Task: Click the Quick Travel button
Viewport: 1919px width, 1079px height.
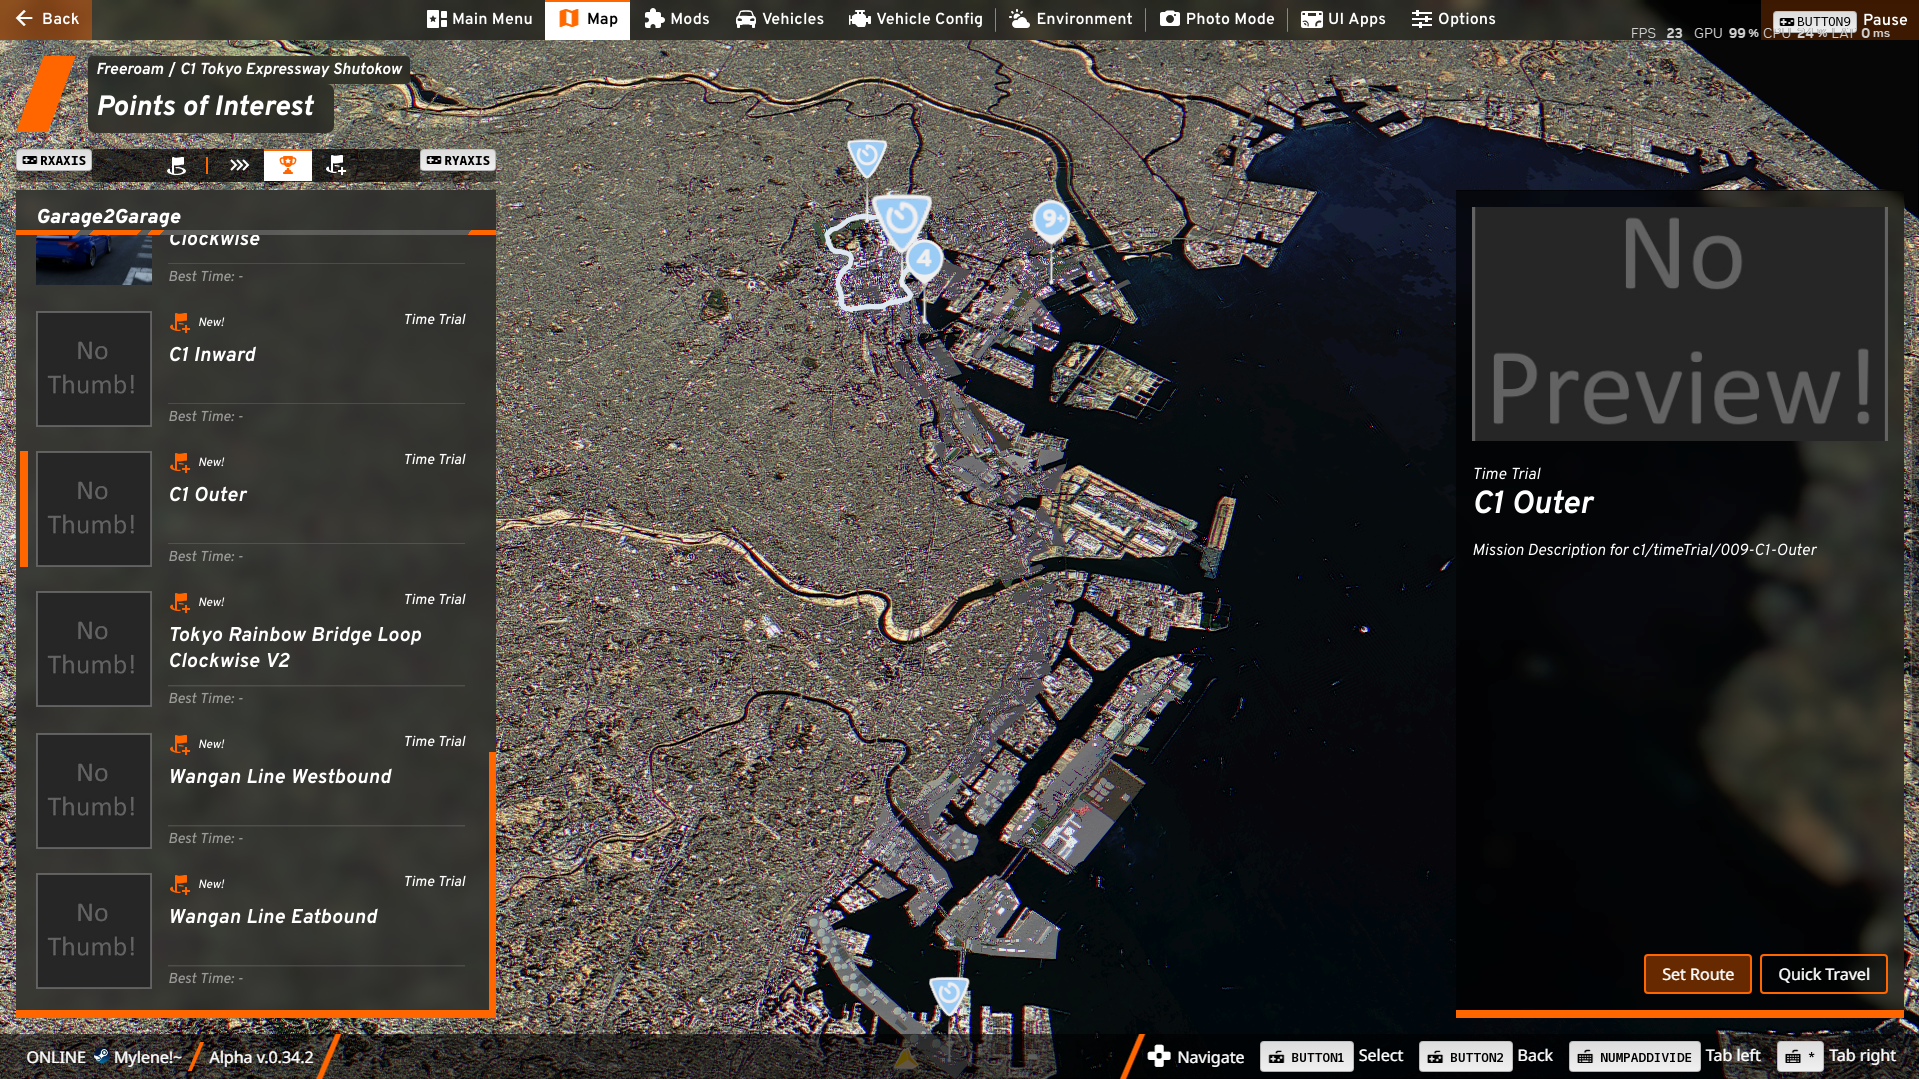Action: pyautogui.click(x=1823, y=974)
